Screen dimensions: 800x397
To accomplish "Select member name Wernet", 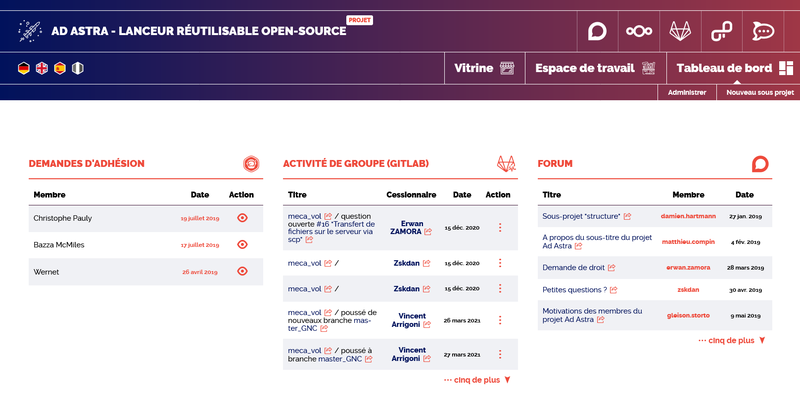I will pyautogui.click(x=46, y=272).
